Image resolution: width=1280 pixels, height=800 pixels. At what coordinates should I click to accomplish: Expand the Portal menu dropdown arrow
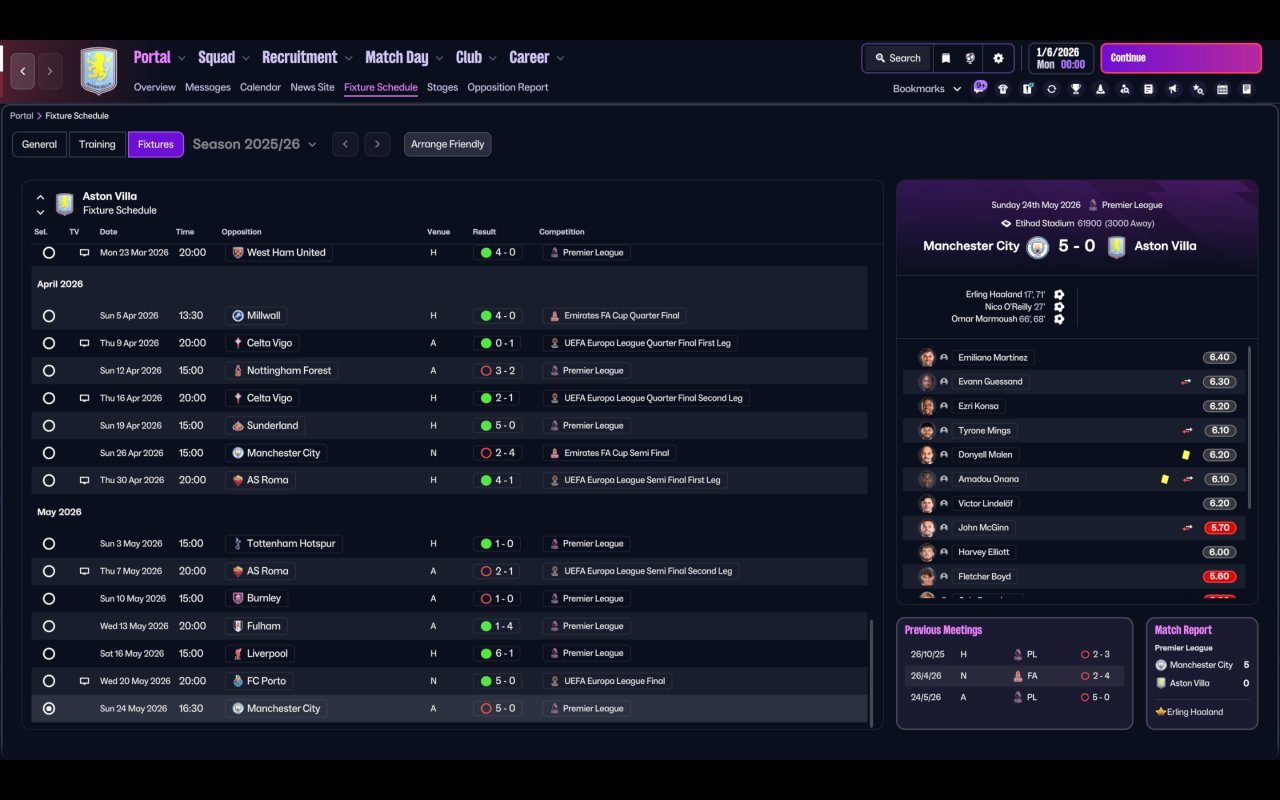point(181,58)
